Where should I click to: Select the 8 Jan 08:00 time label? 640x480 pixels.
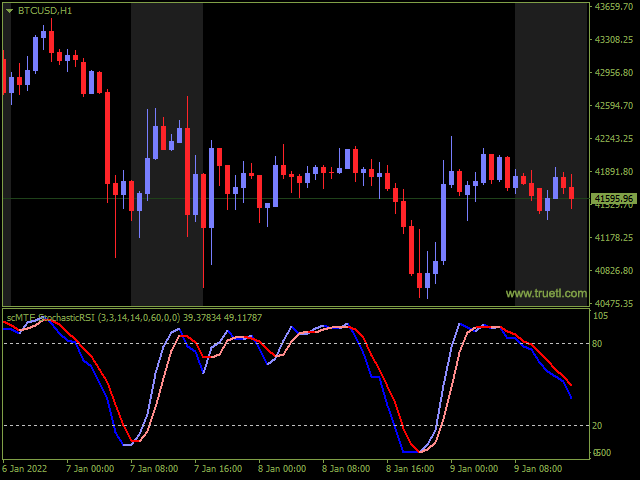pos(346,469)
